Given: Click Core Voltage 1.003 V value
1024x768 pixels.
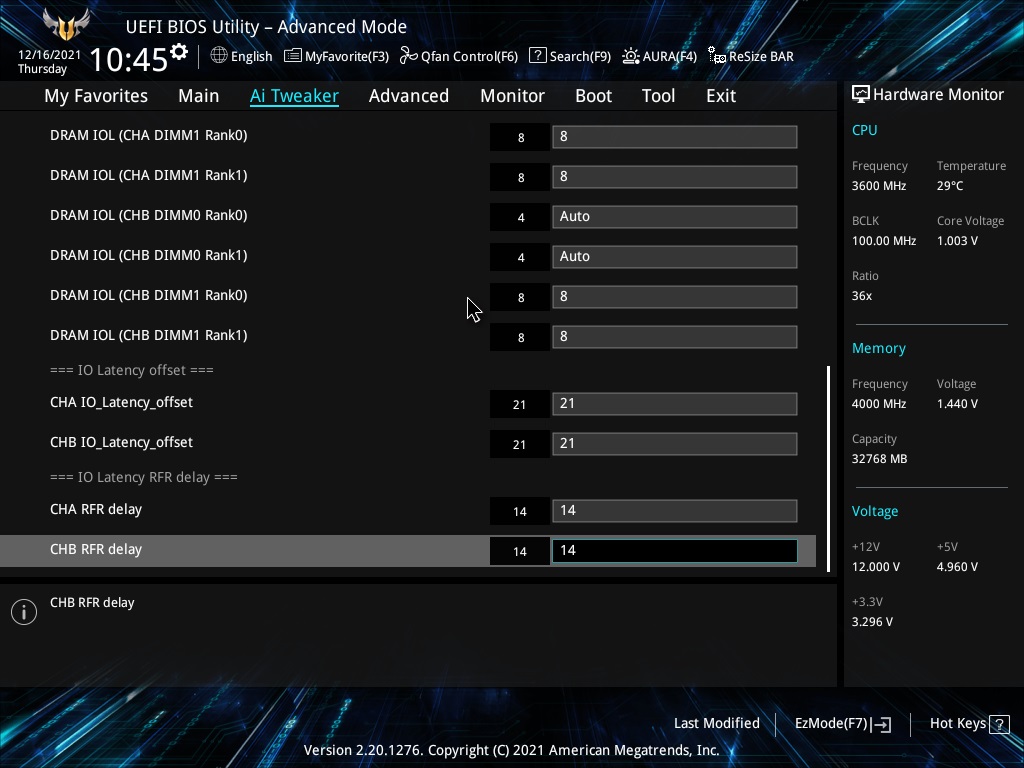Looking at the screenshot, I should click(957, 240).
